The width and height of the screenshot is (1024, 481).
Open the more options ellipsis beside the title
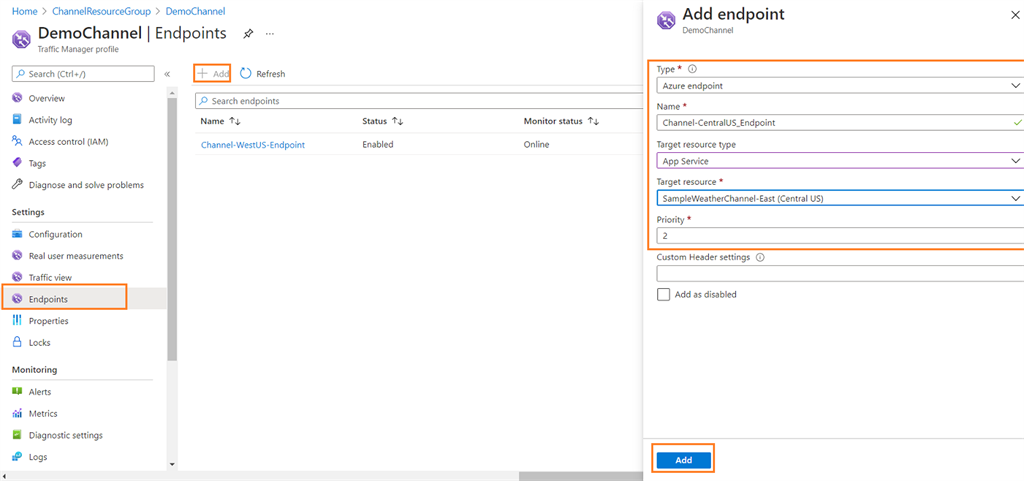point(270,33)
